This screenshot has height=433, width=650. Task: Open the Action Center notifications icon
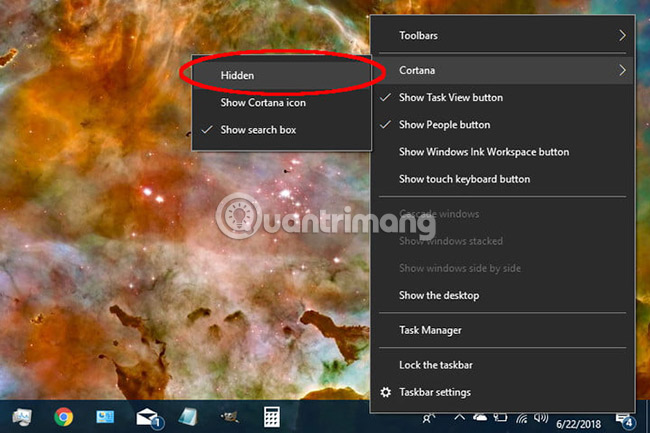(x=625, y=421)
